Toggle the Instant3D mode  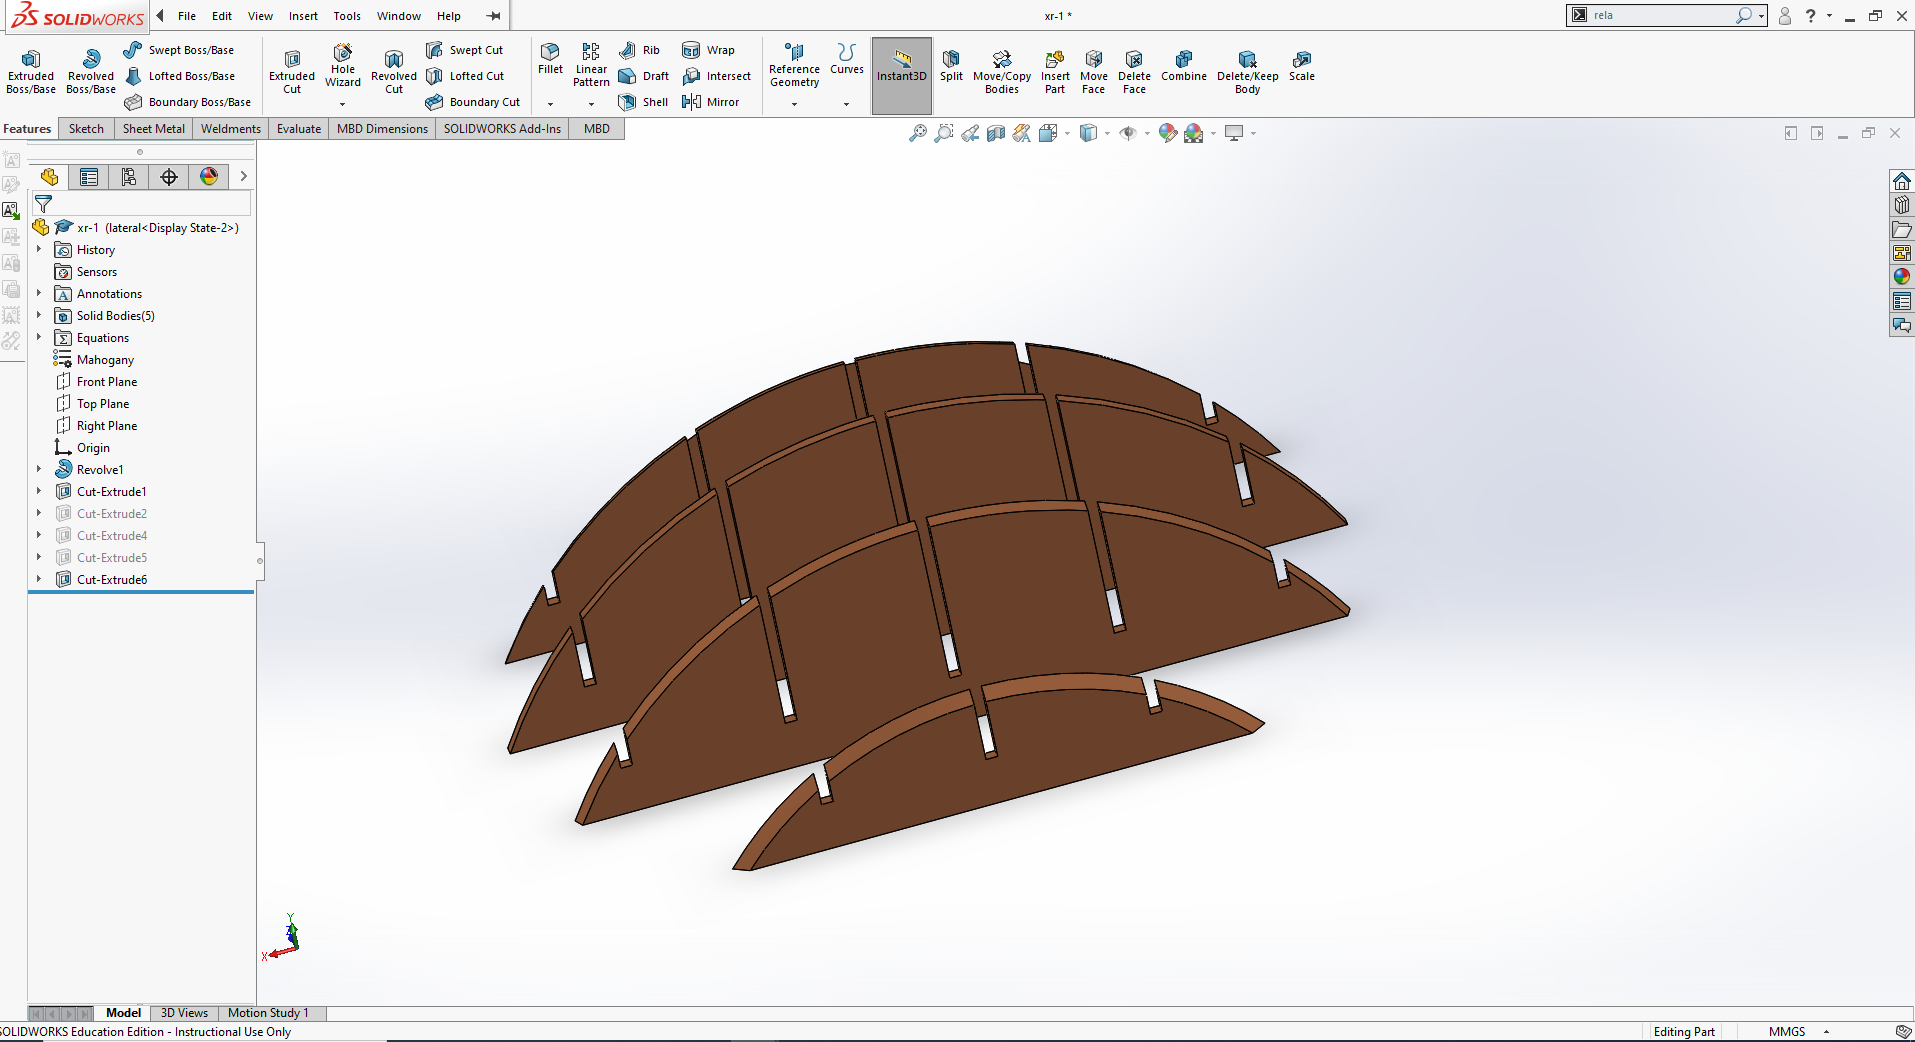[x=902, y=76]
